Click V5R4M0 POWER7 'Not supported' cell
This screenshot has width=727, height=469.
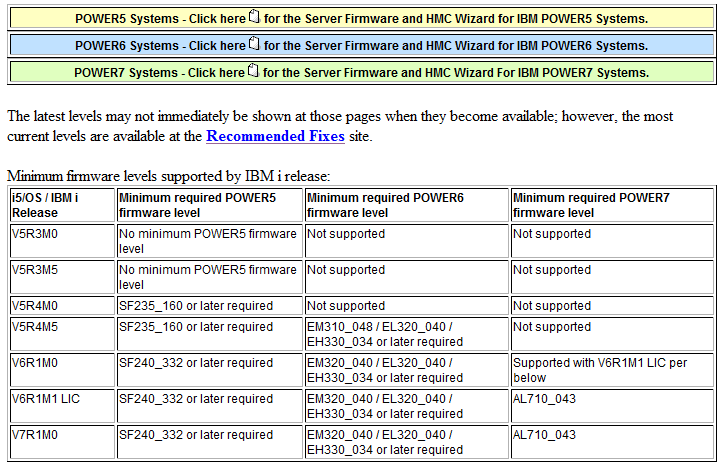pyautogui.click(x=612, y=305)
